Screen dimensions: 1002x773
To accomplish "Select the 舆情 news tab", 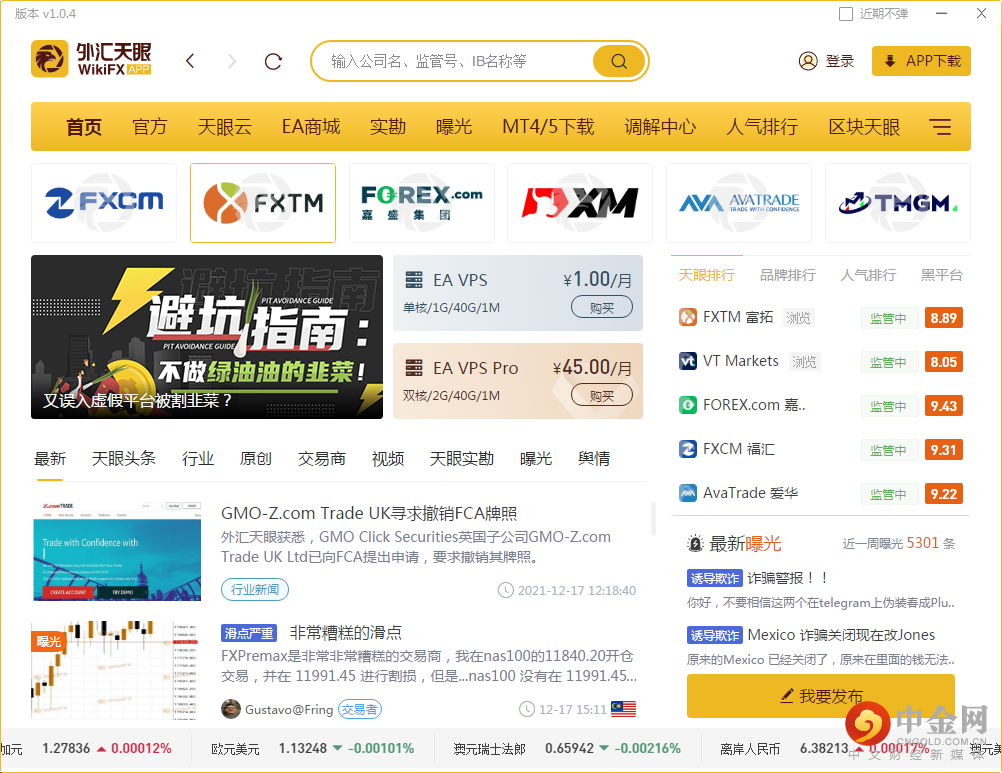I will click(x=594, y=459).
